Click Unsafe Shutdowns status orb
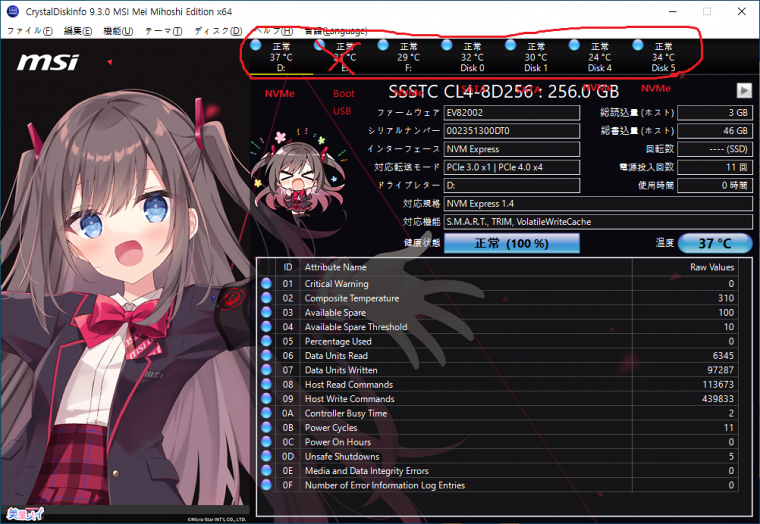The image size is (760, 524). pos(266,456)
